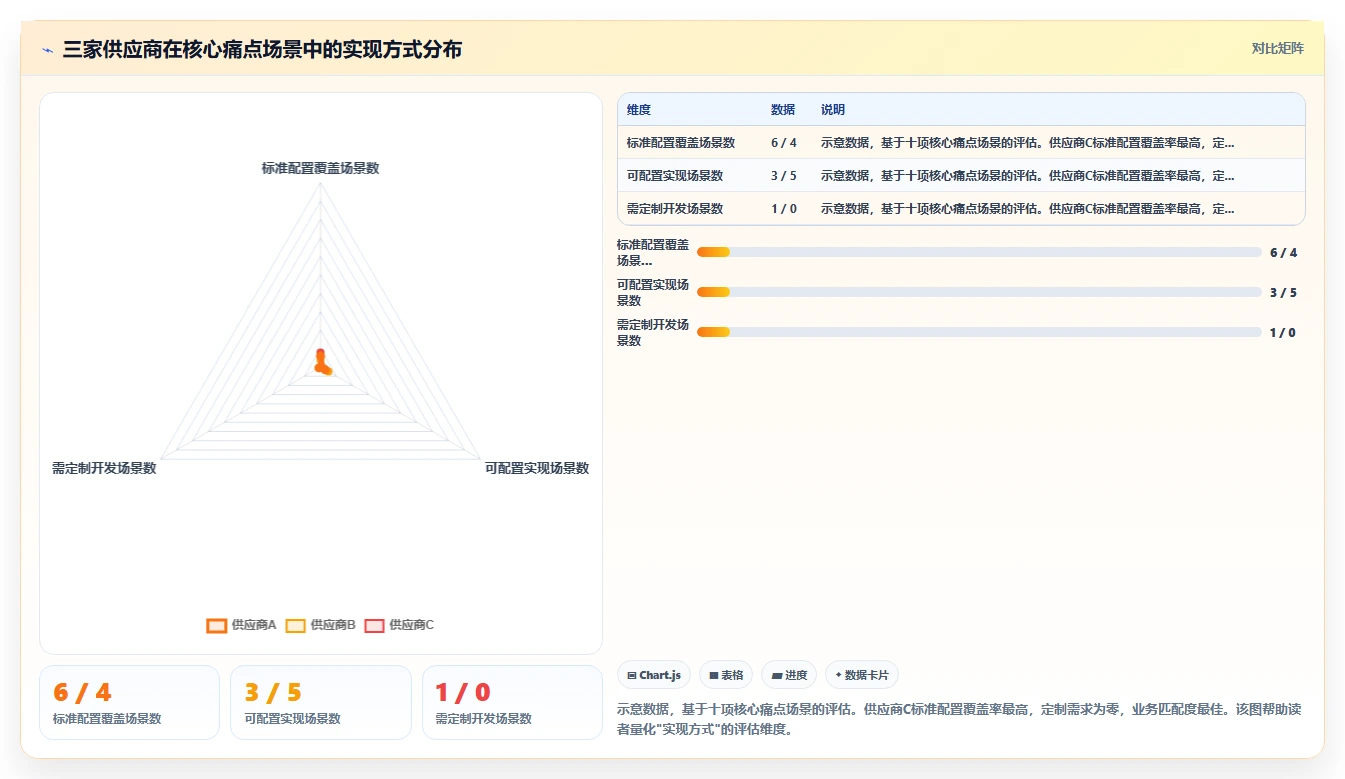The width and height of the screenshot is (1345, 779).
Task: Click the 3 / 5 progress value label
Action: click(1283, 292)
